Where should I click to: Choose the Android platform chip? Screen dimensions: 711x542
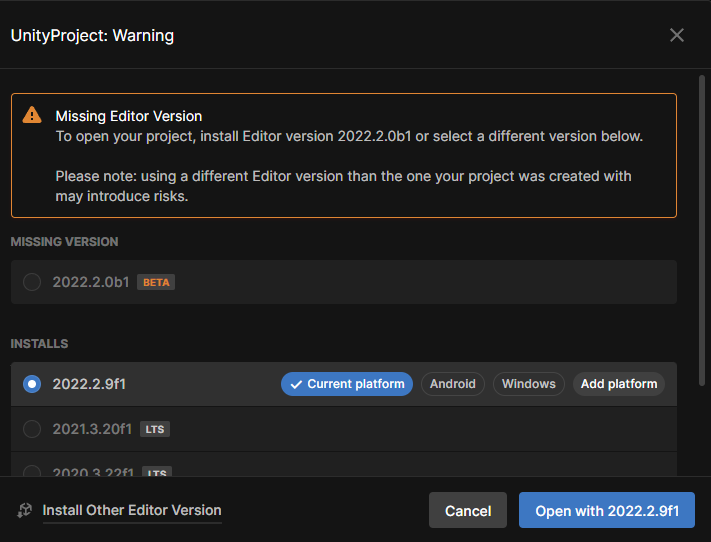point(453,384)
